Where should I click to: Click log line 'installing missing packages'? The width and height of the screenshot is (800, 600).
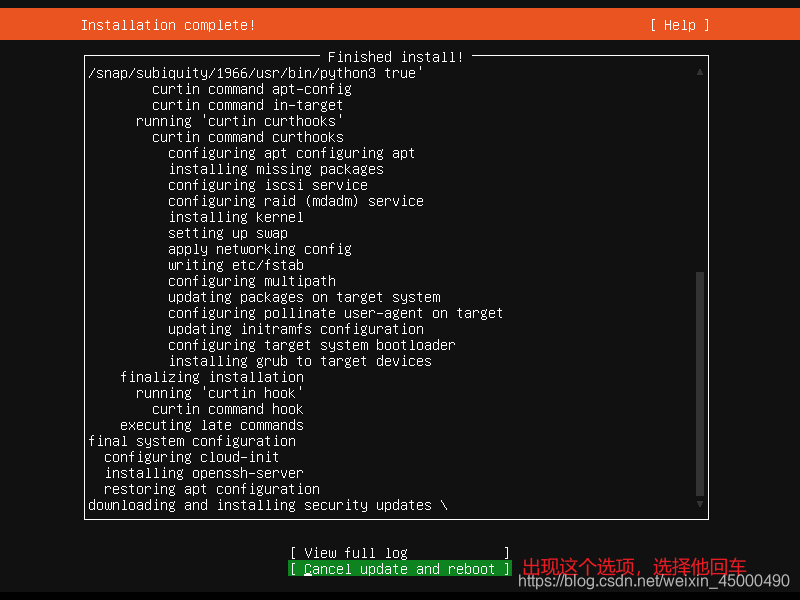tap(276, 169)
